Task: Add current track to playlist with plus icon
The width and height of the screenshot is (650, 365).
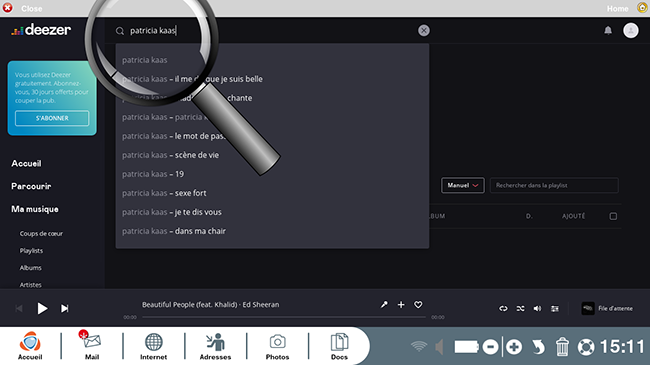Action: (401, 304)
